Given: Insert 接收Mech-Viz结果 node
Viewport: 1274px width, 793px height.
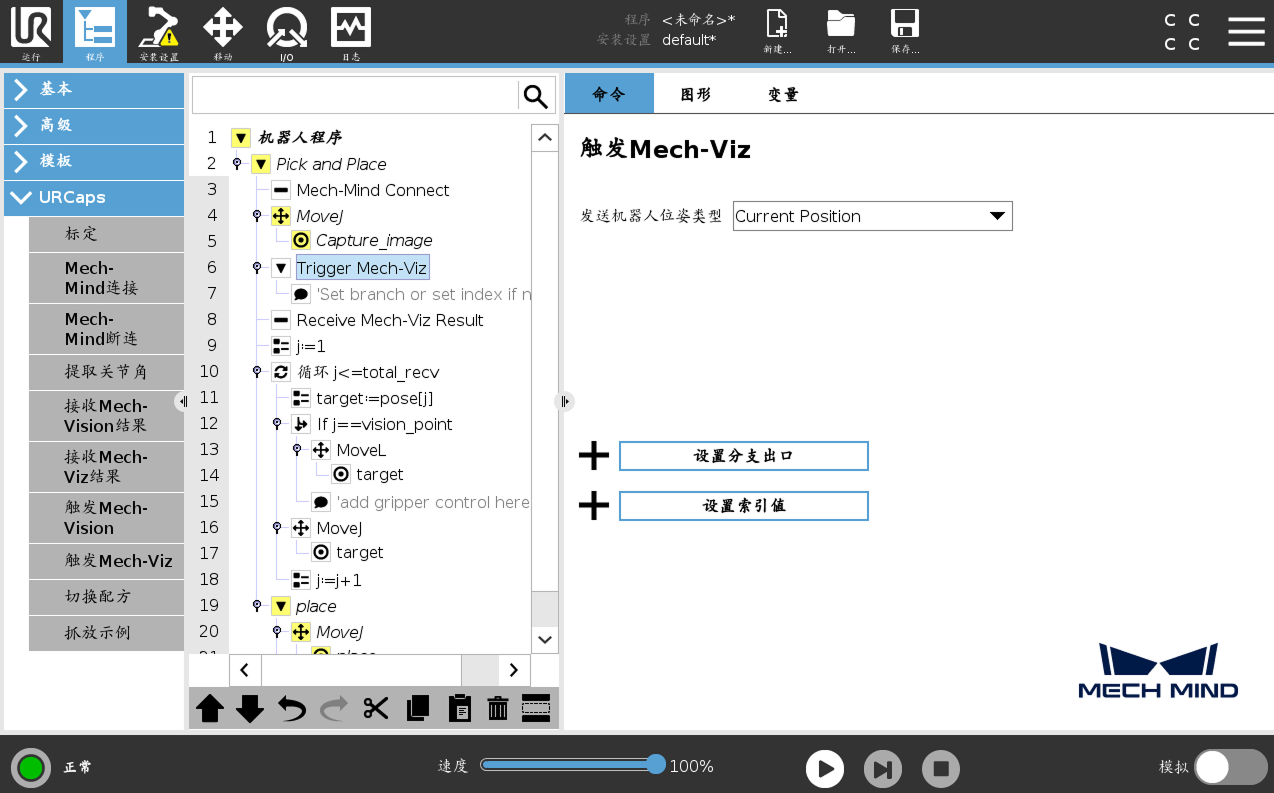Looking at the screenshot, I should pos(106,467).
